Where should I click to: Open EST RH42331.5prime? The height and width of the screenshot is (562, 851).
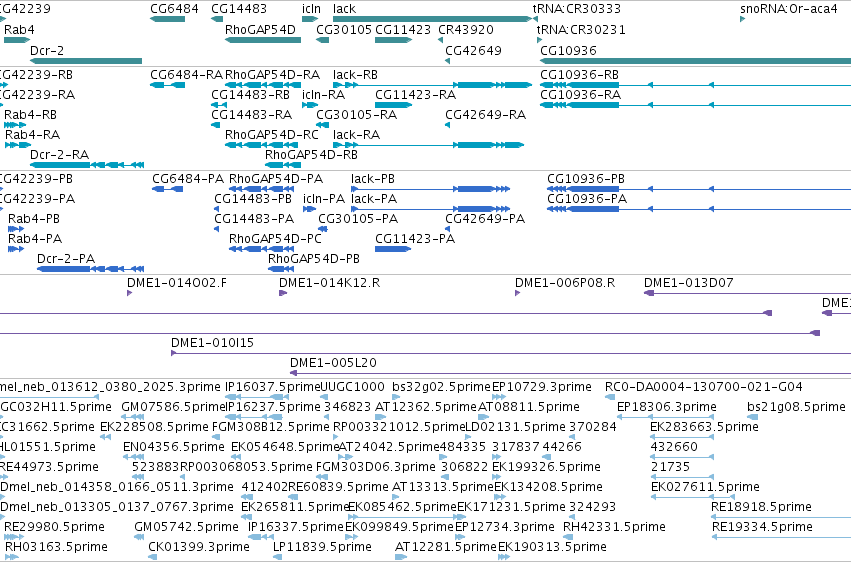pos(568,538)
